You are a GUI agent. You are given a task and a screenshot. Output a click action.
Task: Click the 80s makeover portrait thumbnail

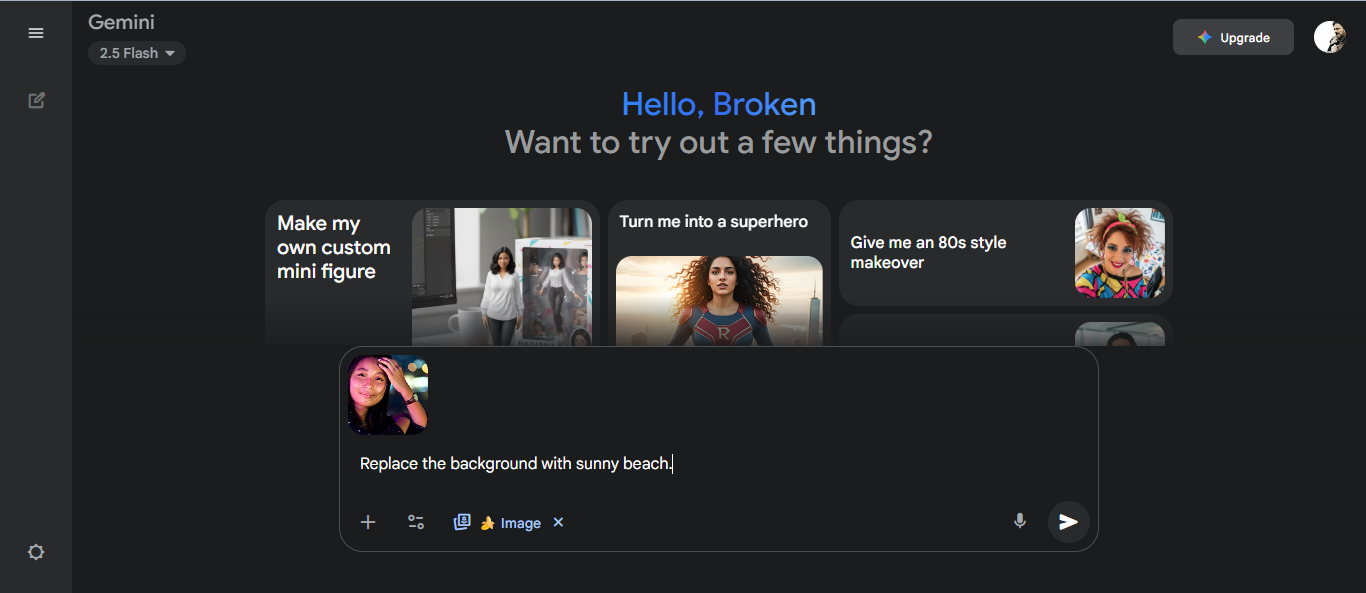tap(1120, 253)
